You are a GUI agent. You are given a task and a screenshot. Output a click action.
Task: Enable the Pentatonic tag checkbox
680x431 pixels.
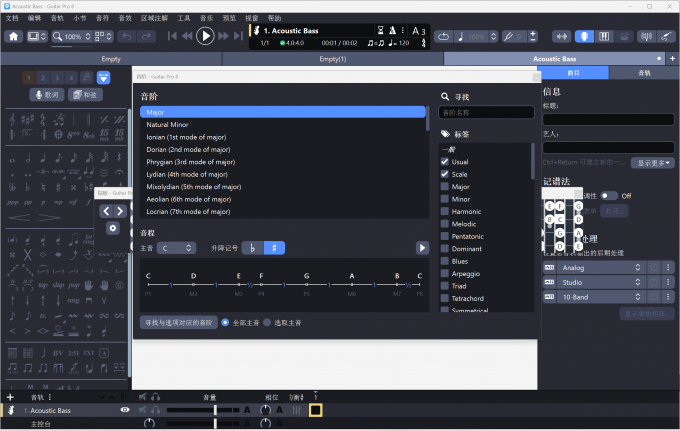tap(445, 236)
